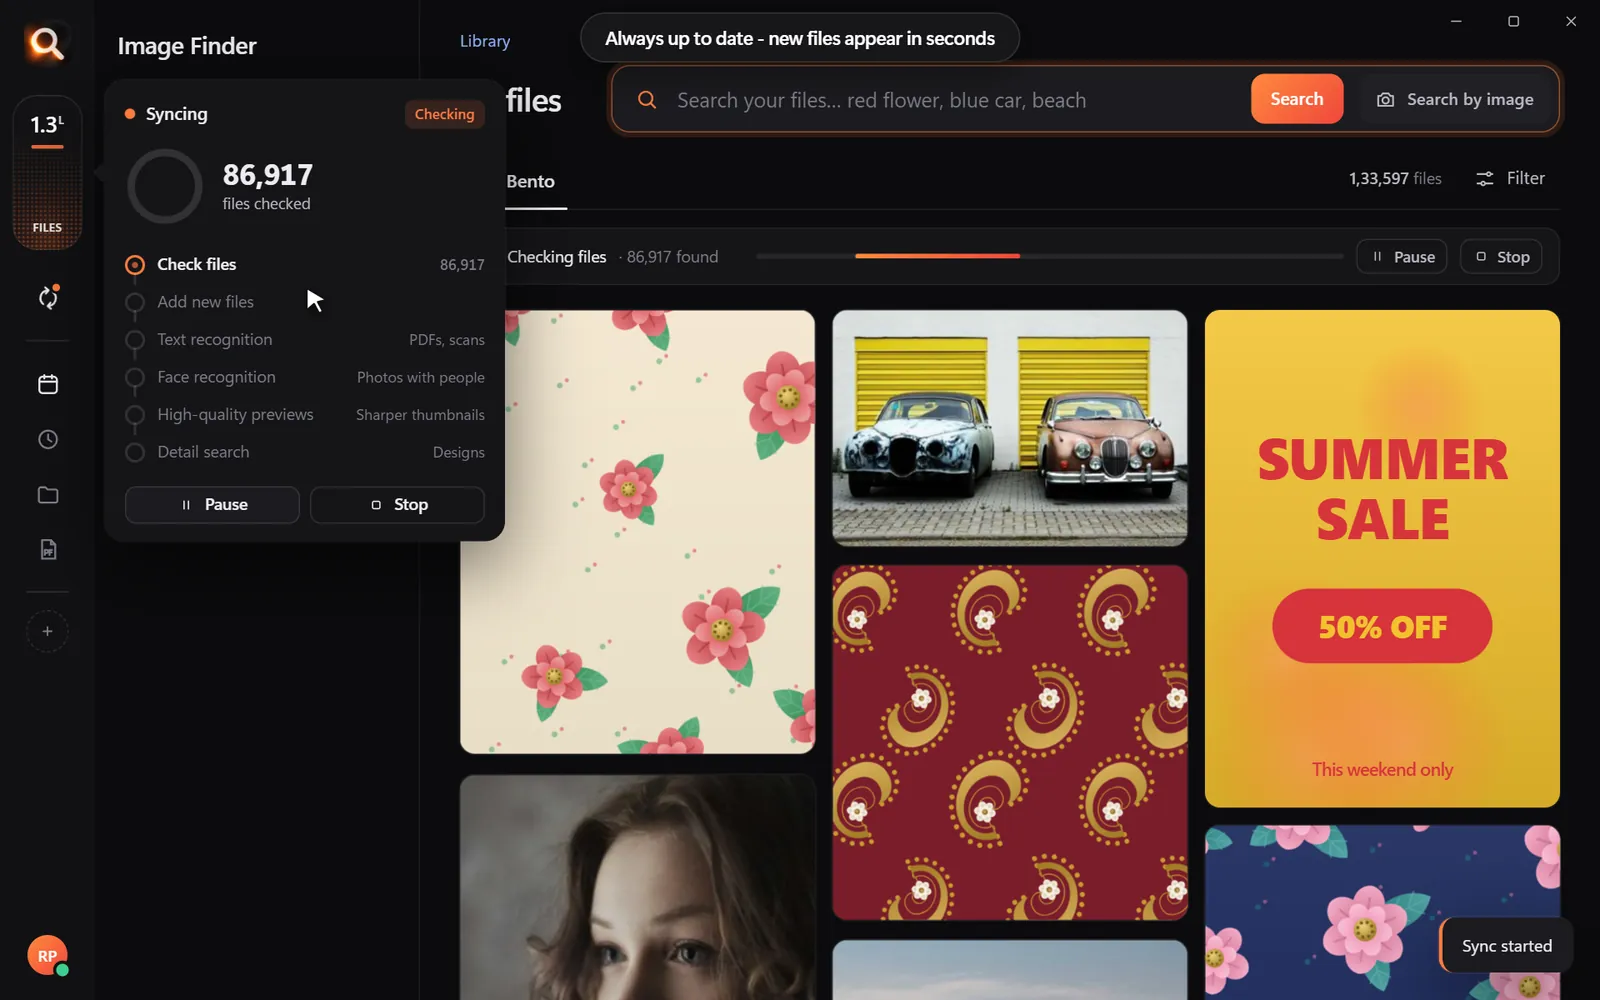The width and height of the screenshot is (1600, 1000).
Task: Open the folders icon in sidebar
Action: 48,495
